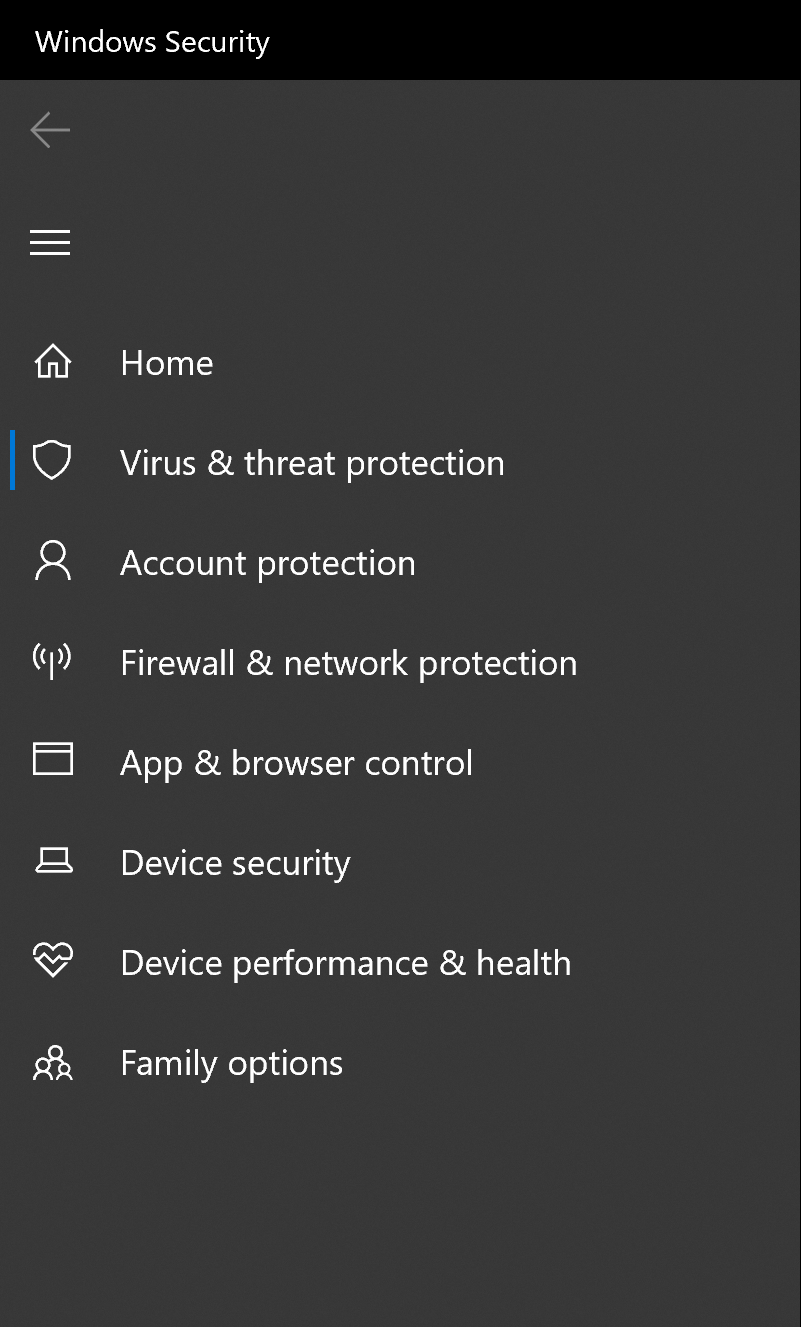Open Device performance & health
The width and height of the screenshot is (801, 1327).
(x=345, y=963)
